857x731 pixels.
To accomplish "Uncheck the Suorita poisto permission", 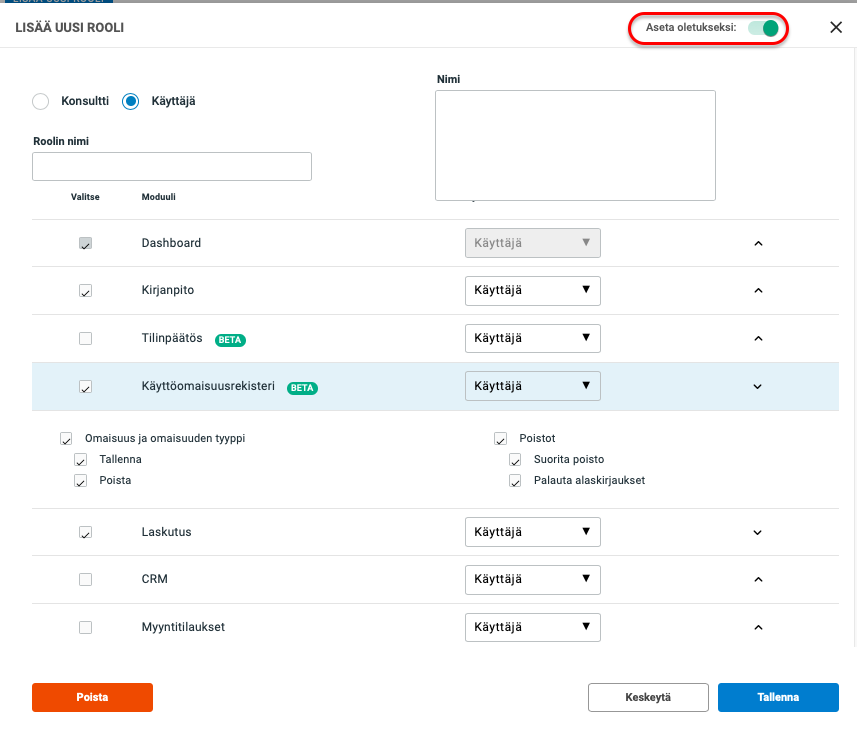I will tap(515, 460).
